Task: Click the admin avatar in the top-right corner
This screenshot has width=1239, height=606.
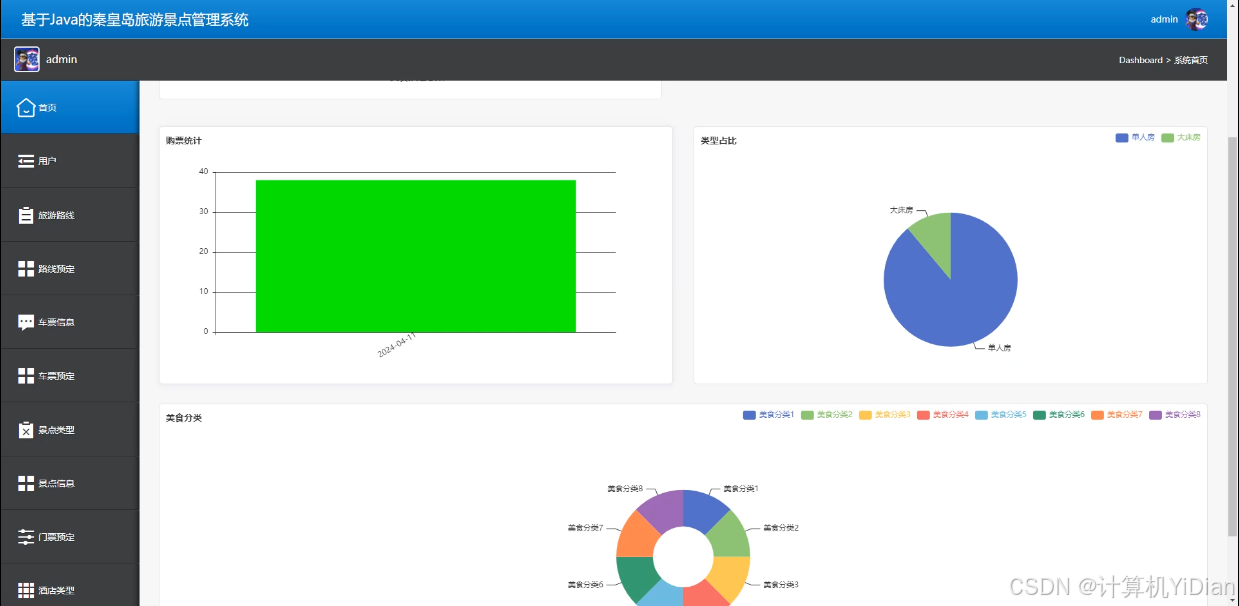Action: 1196,19
